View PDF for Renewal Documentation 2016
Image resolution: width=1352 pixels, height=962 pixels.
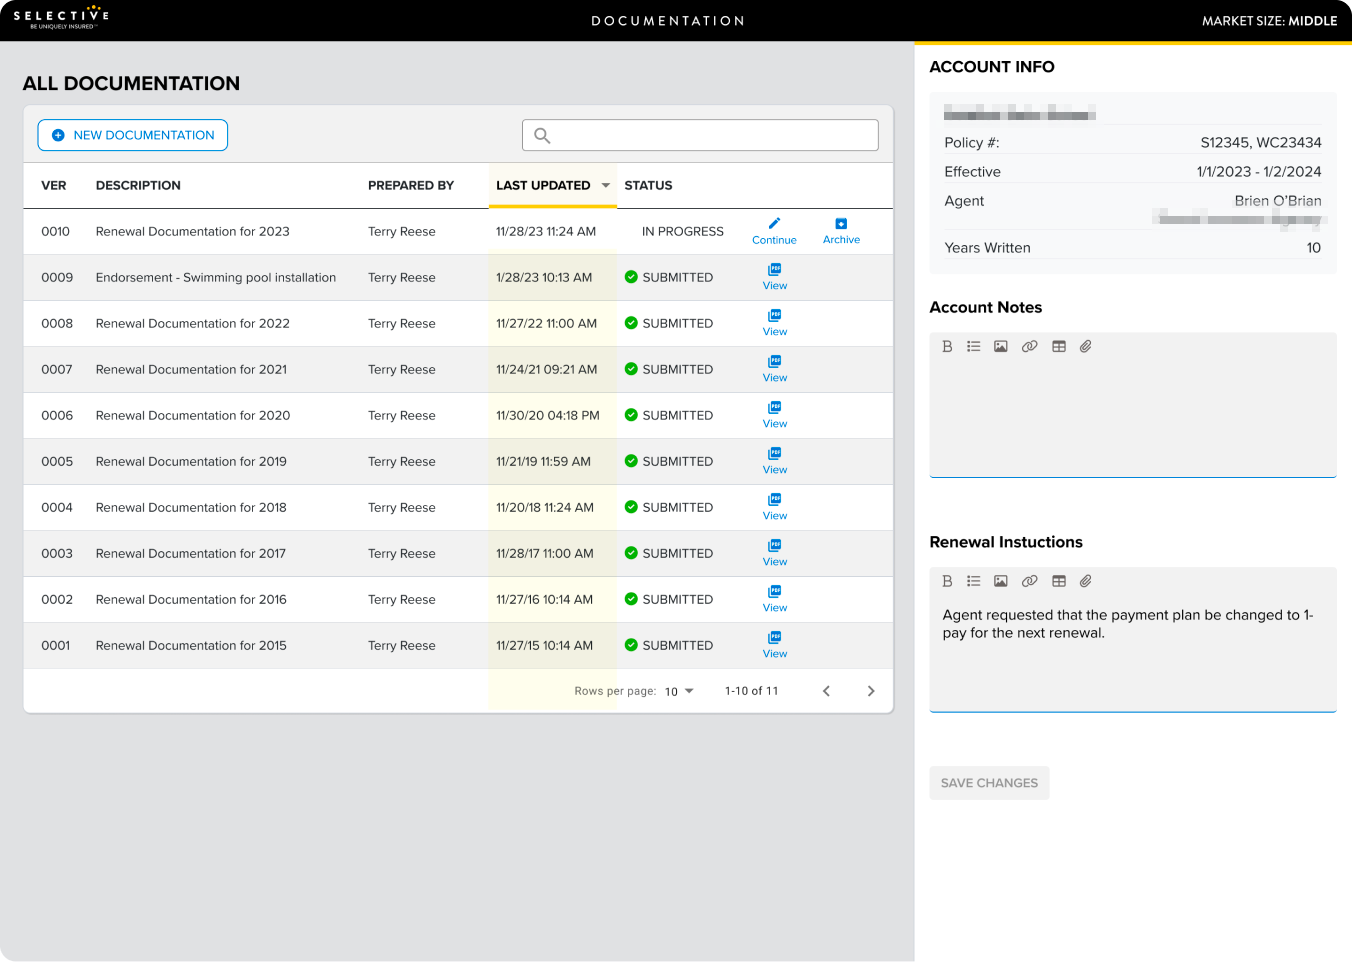pyautogui.click(x=775, y=599)
